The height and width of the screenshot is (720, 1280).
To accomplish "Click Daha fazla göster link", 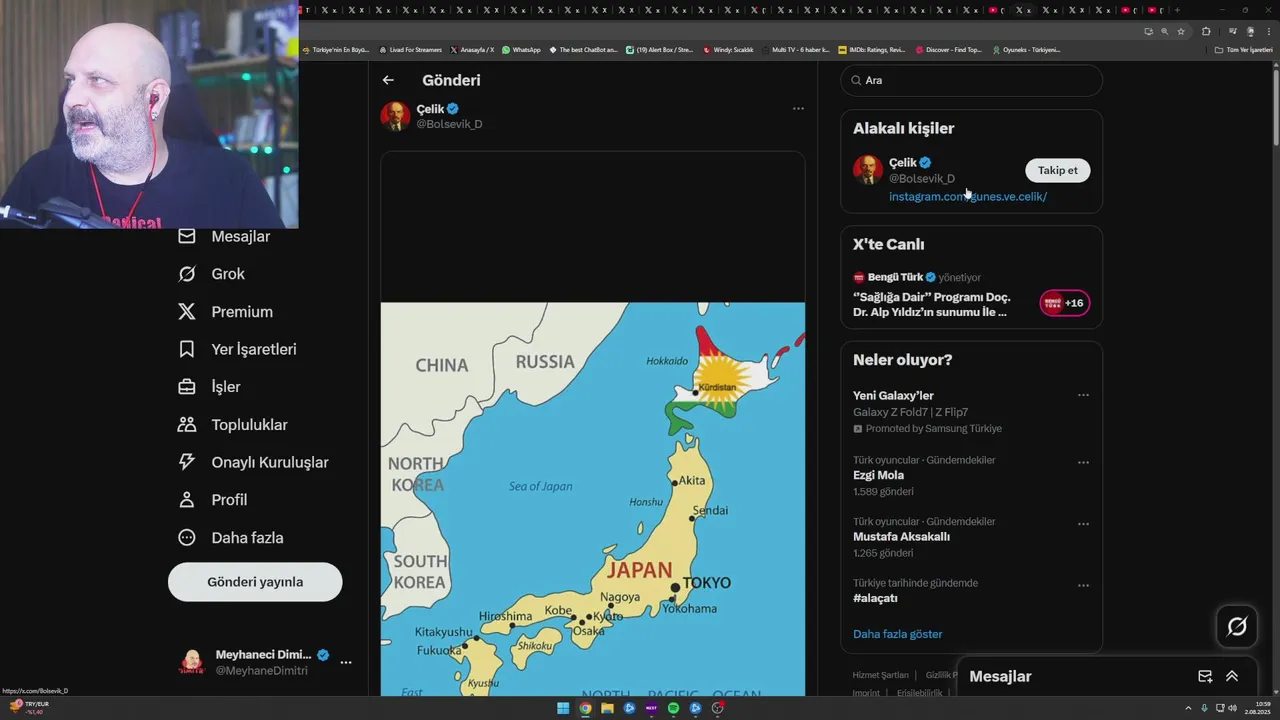I will (x=897, y=634).
